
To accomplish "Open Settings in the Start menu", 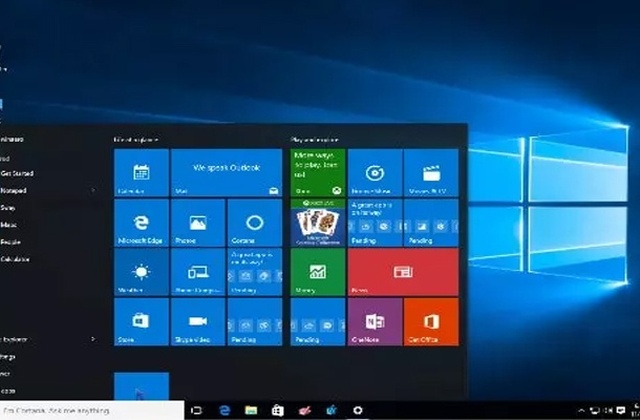I will click(8, 356).
